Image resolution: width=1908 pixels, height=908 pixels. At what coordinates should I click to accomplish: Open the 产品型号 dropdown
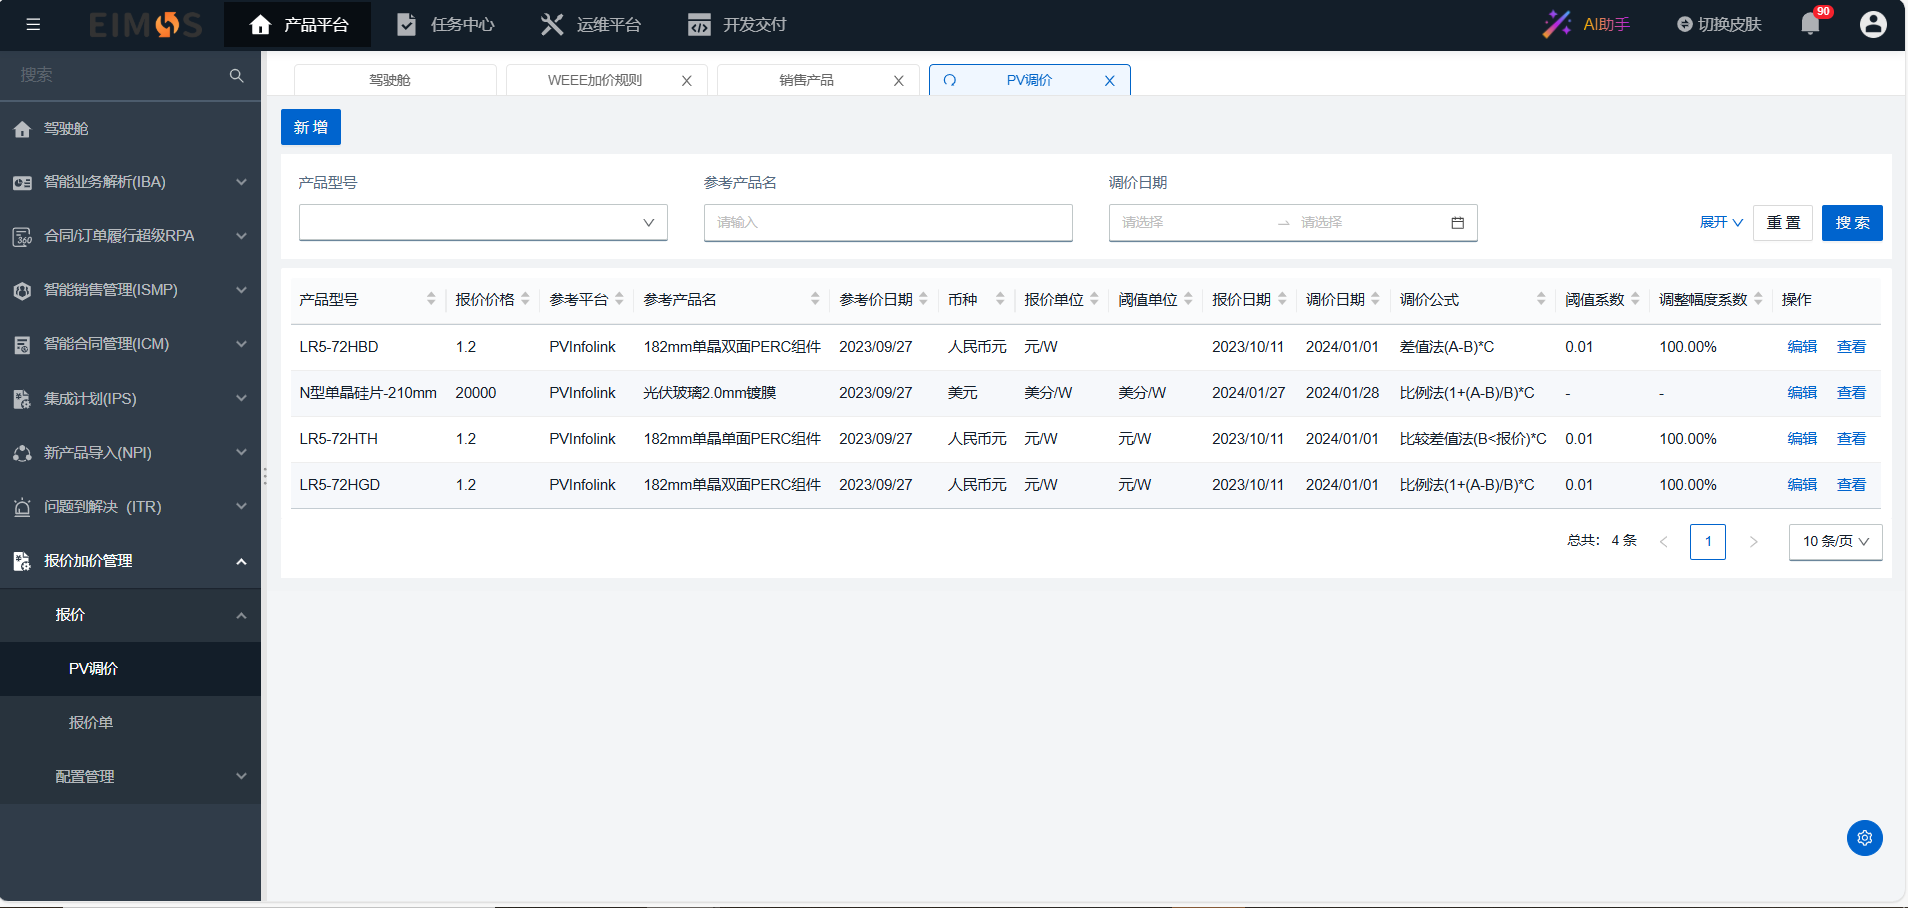coord(483,222)
